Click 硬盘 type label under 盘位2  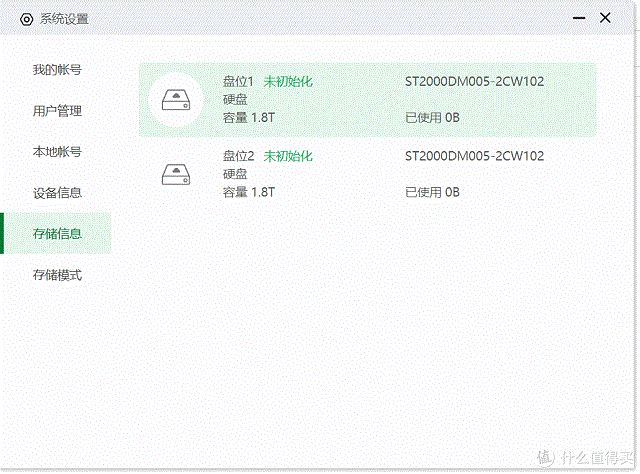pyautogui.click(x=235, y=174)
